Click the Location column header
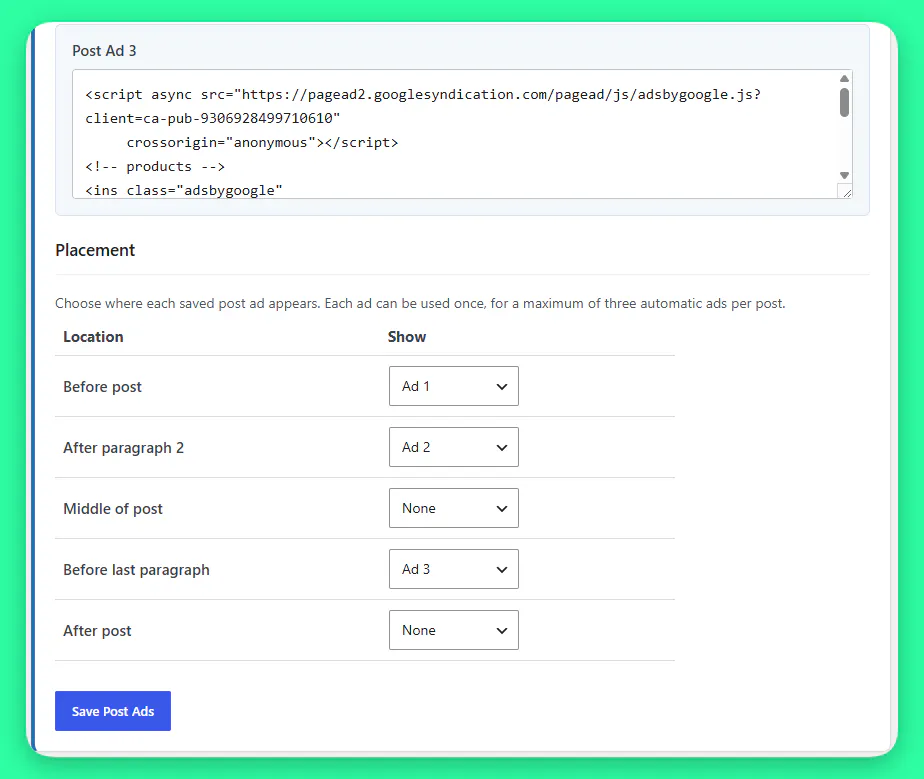Viewport: 924px width, 779px height. [x=93, y=337]
